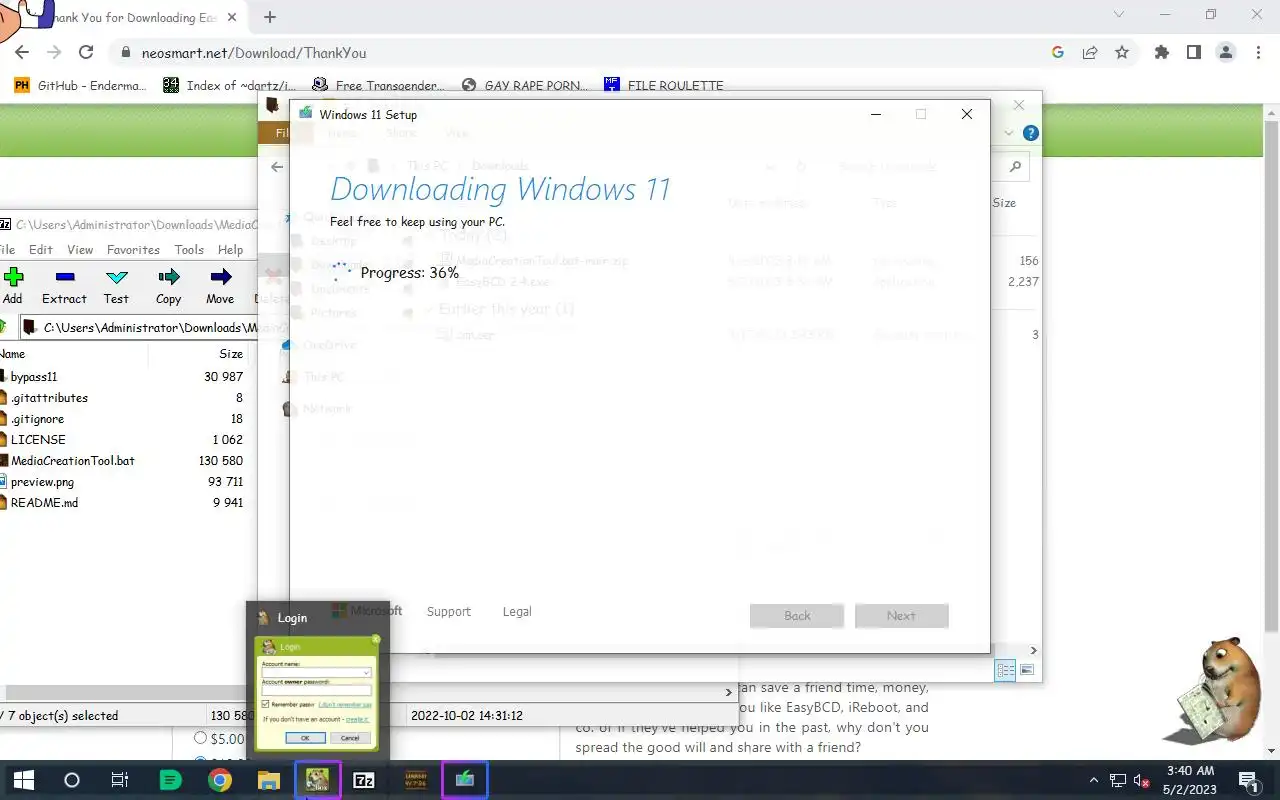1280x800 pixels.
Task: Select bypass11 folder in 7-Zip
Action: pyautogui.click(x=34, y=377)
